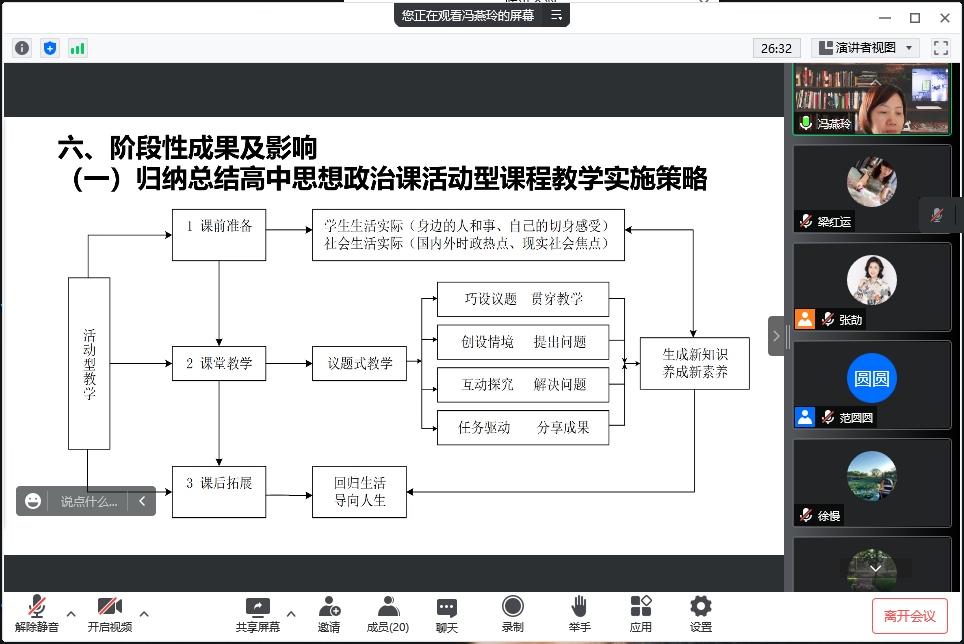964x644 pixels.
Task: Type in the 说点什么 chat field
Action: [88, 502]
